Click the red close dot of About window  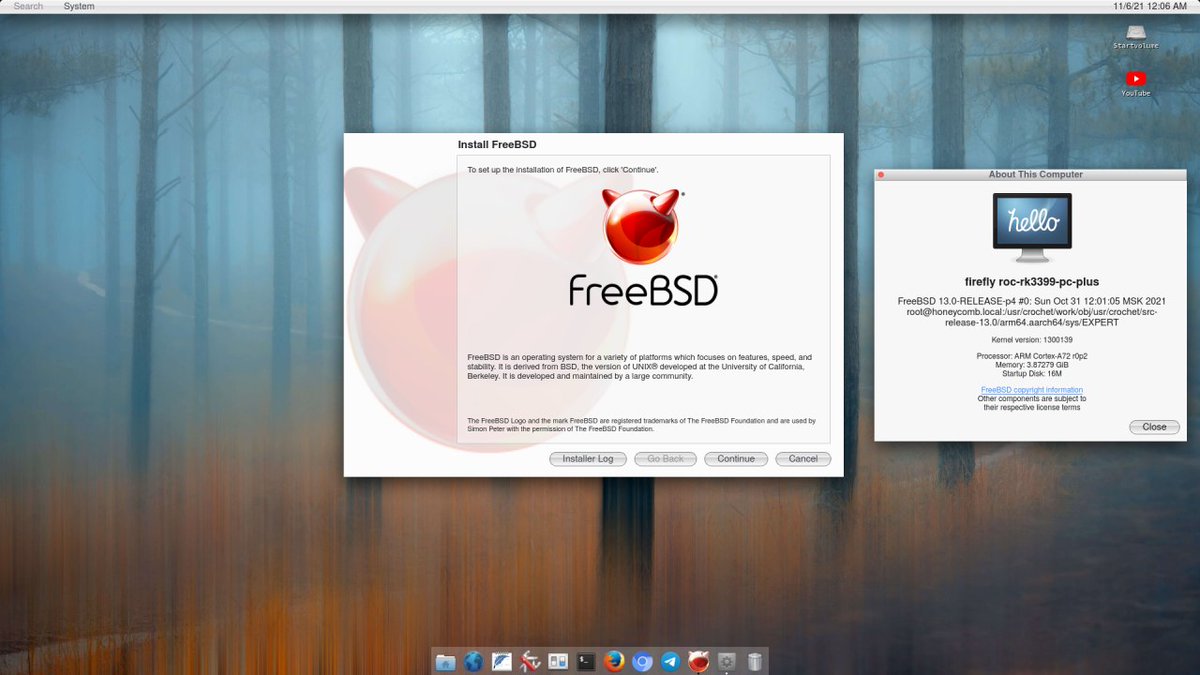click(881, 174)
